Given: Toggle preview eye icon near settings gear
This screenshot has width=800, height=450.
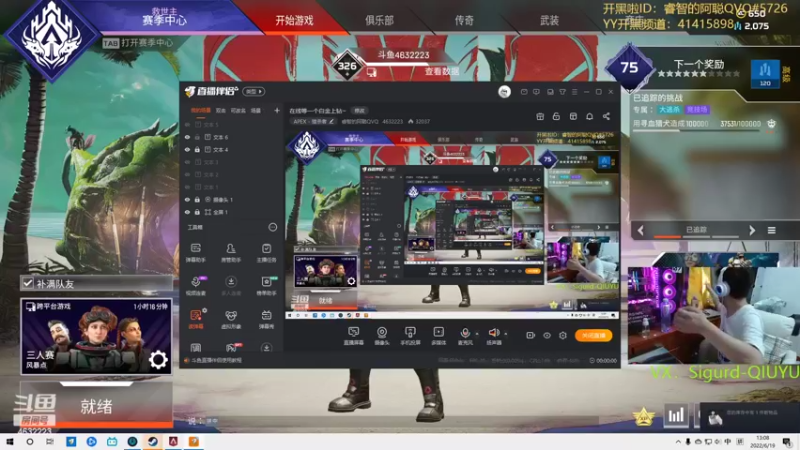Looking at the screenshot, I should (547, 335).
